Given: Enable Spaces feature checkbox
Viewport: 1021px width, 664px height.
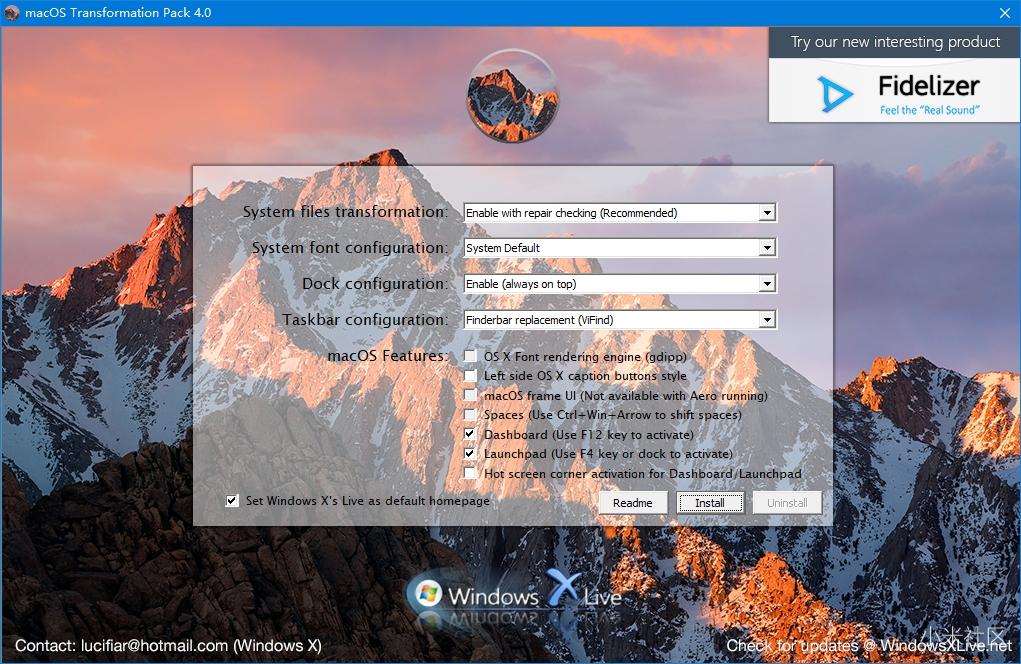Looking at the screenshot, I should (x=471, y=415).
